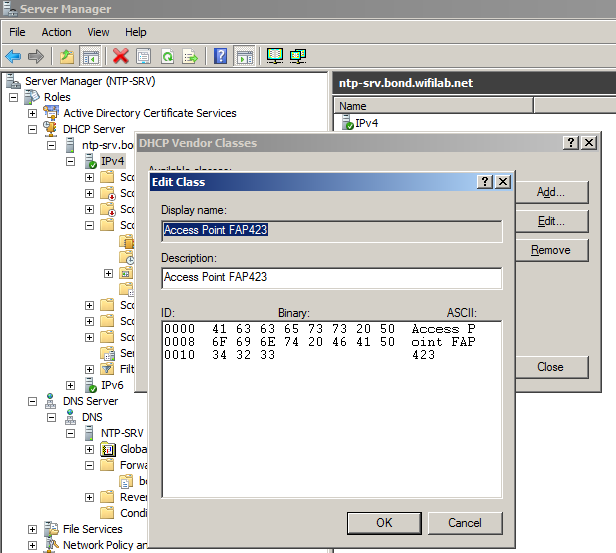Screen dimensions: 616x553
Task: Click the Back arrow in the toolbar
Action: point(13,56)
